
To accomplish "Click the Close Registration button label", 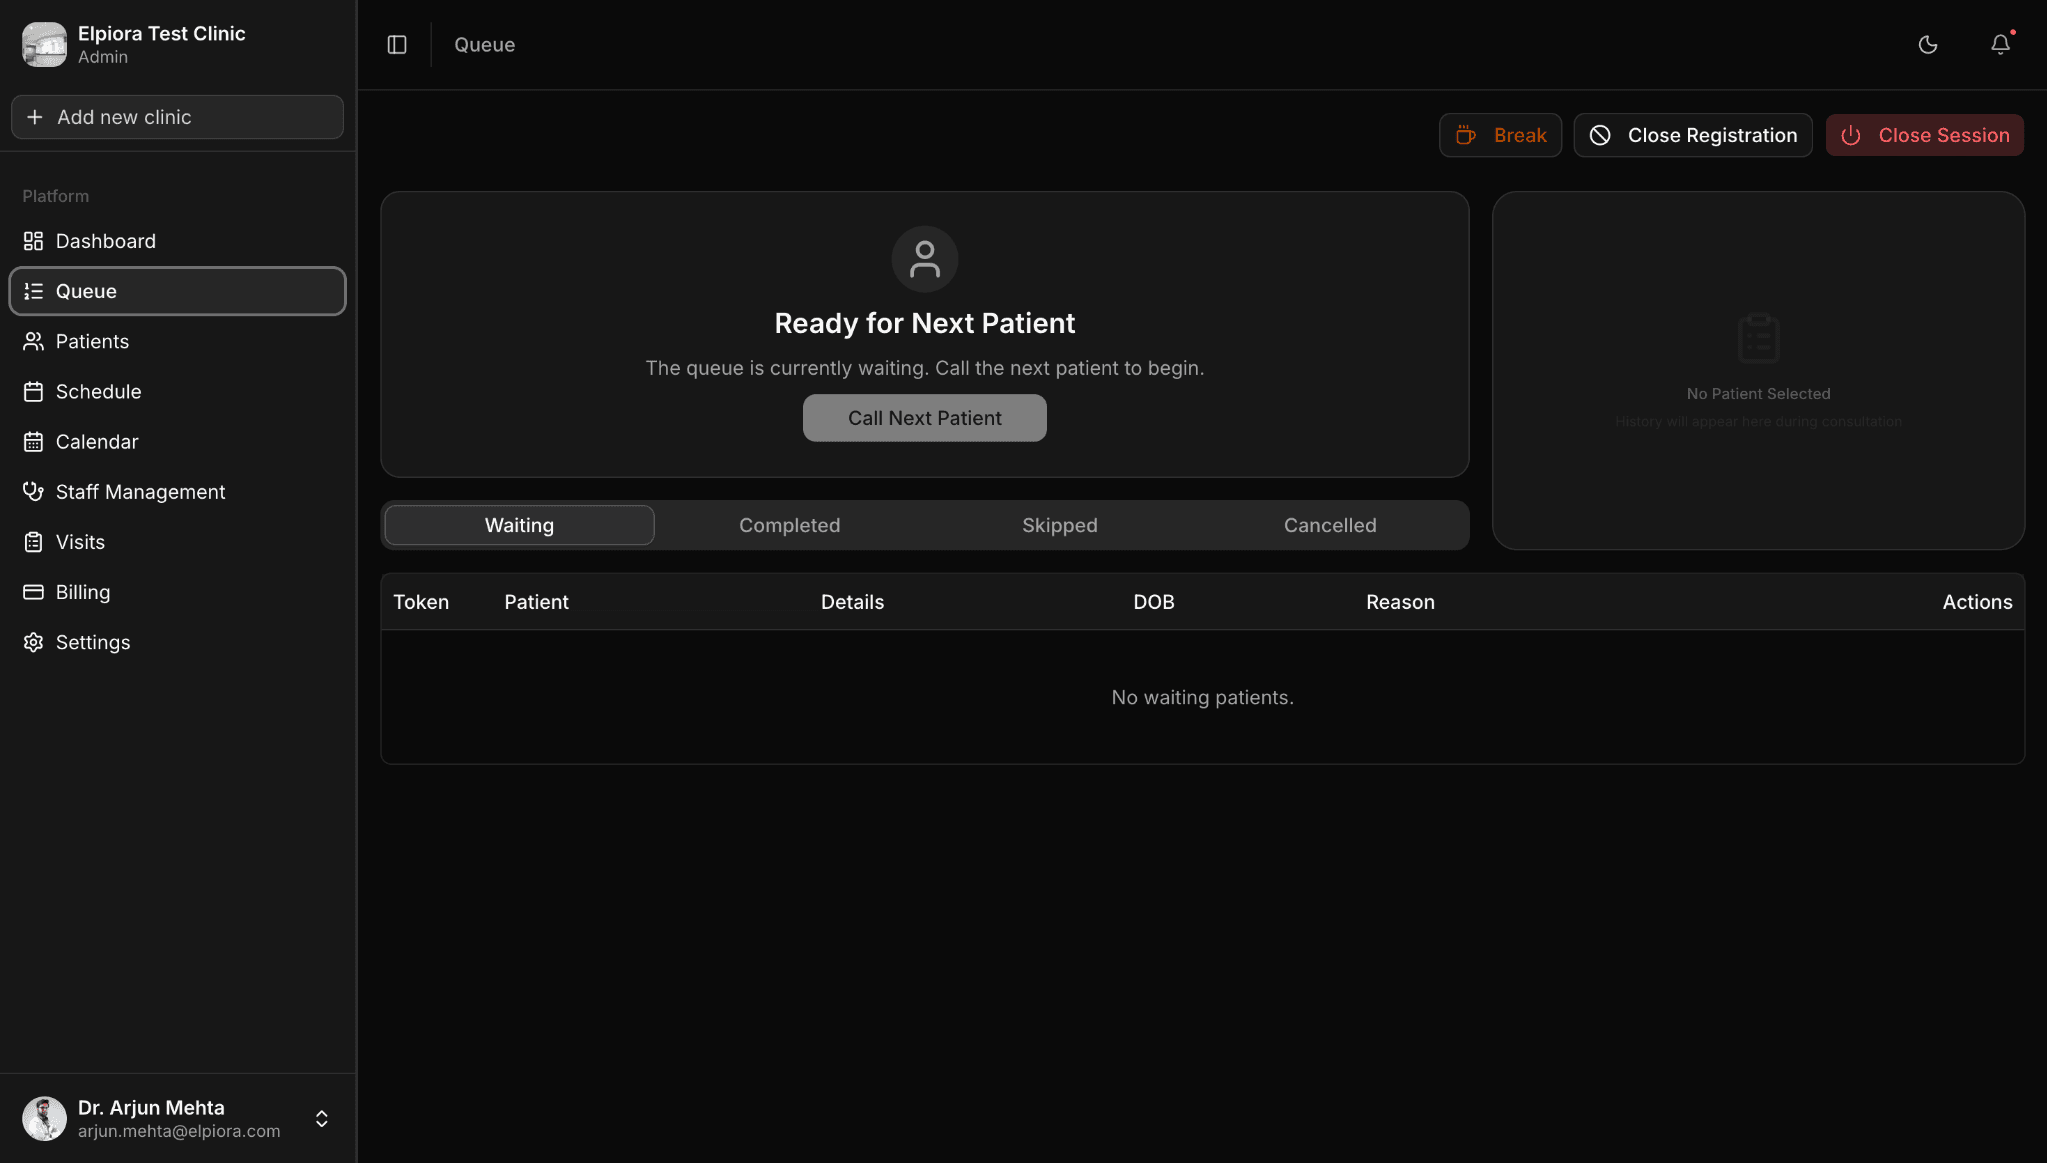I will point(1712,135).
